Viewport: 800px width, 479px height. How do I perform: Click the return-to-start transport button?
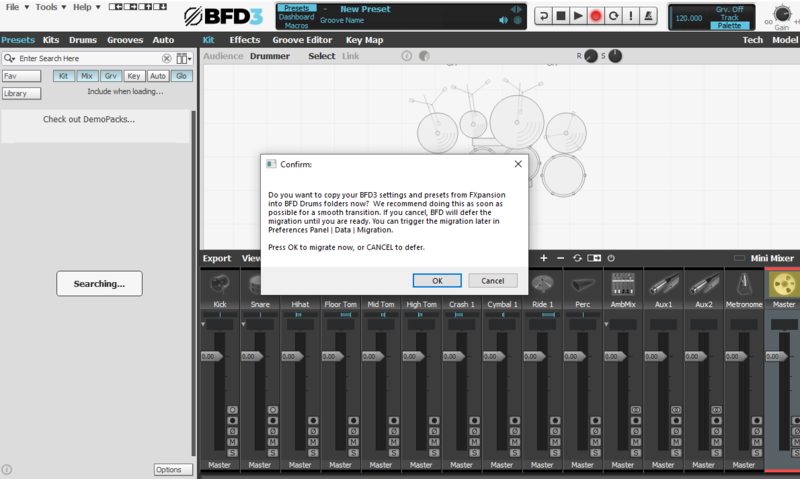543,16
